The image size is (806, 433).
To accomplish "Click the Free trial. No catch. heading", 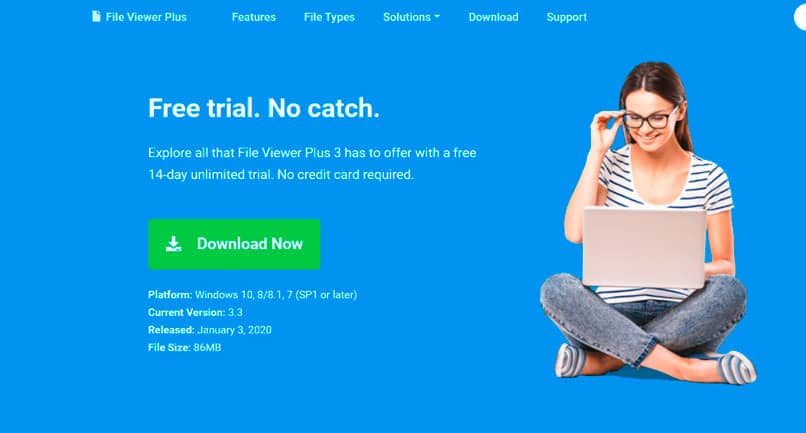I will tap(264, 108).
